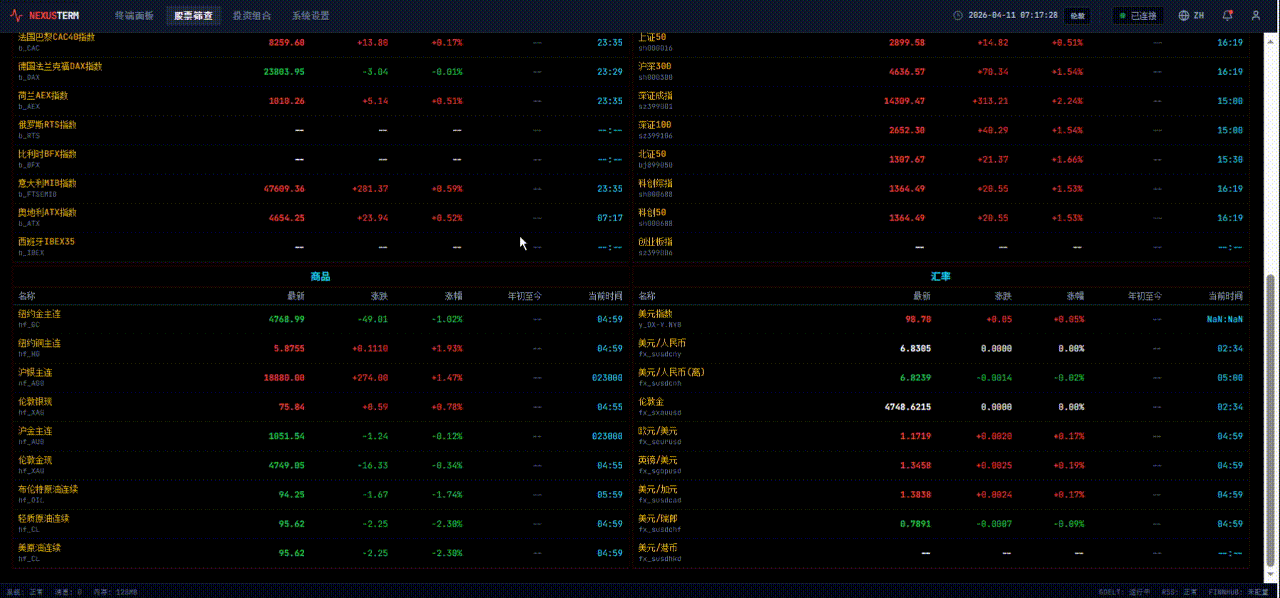Select the 股票筛查 tab

pyautogui.click(x=193, y=16)
